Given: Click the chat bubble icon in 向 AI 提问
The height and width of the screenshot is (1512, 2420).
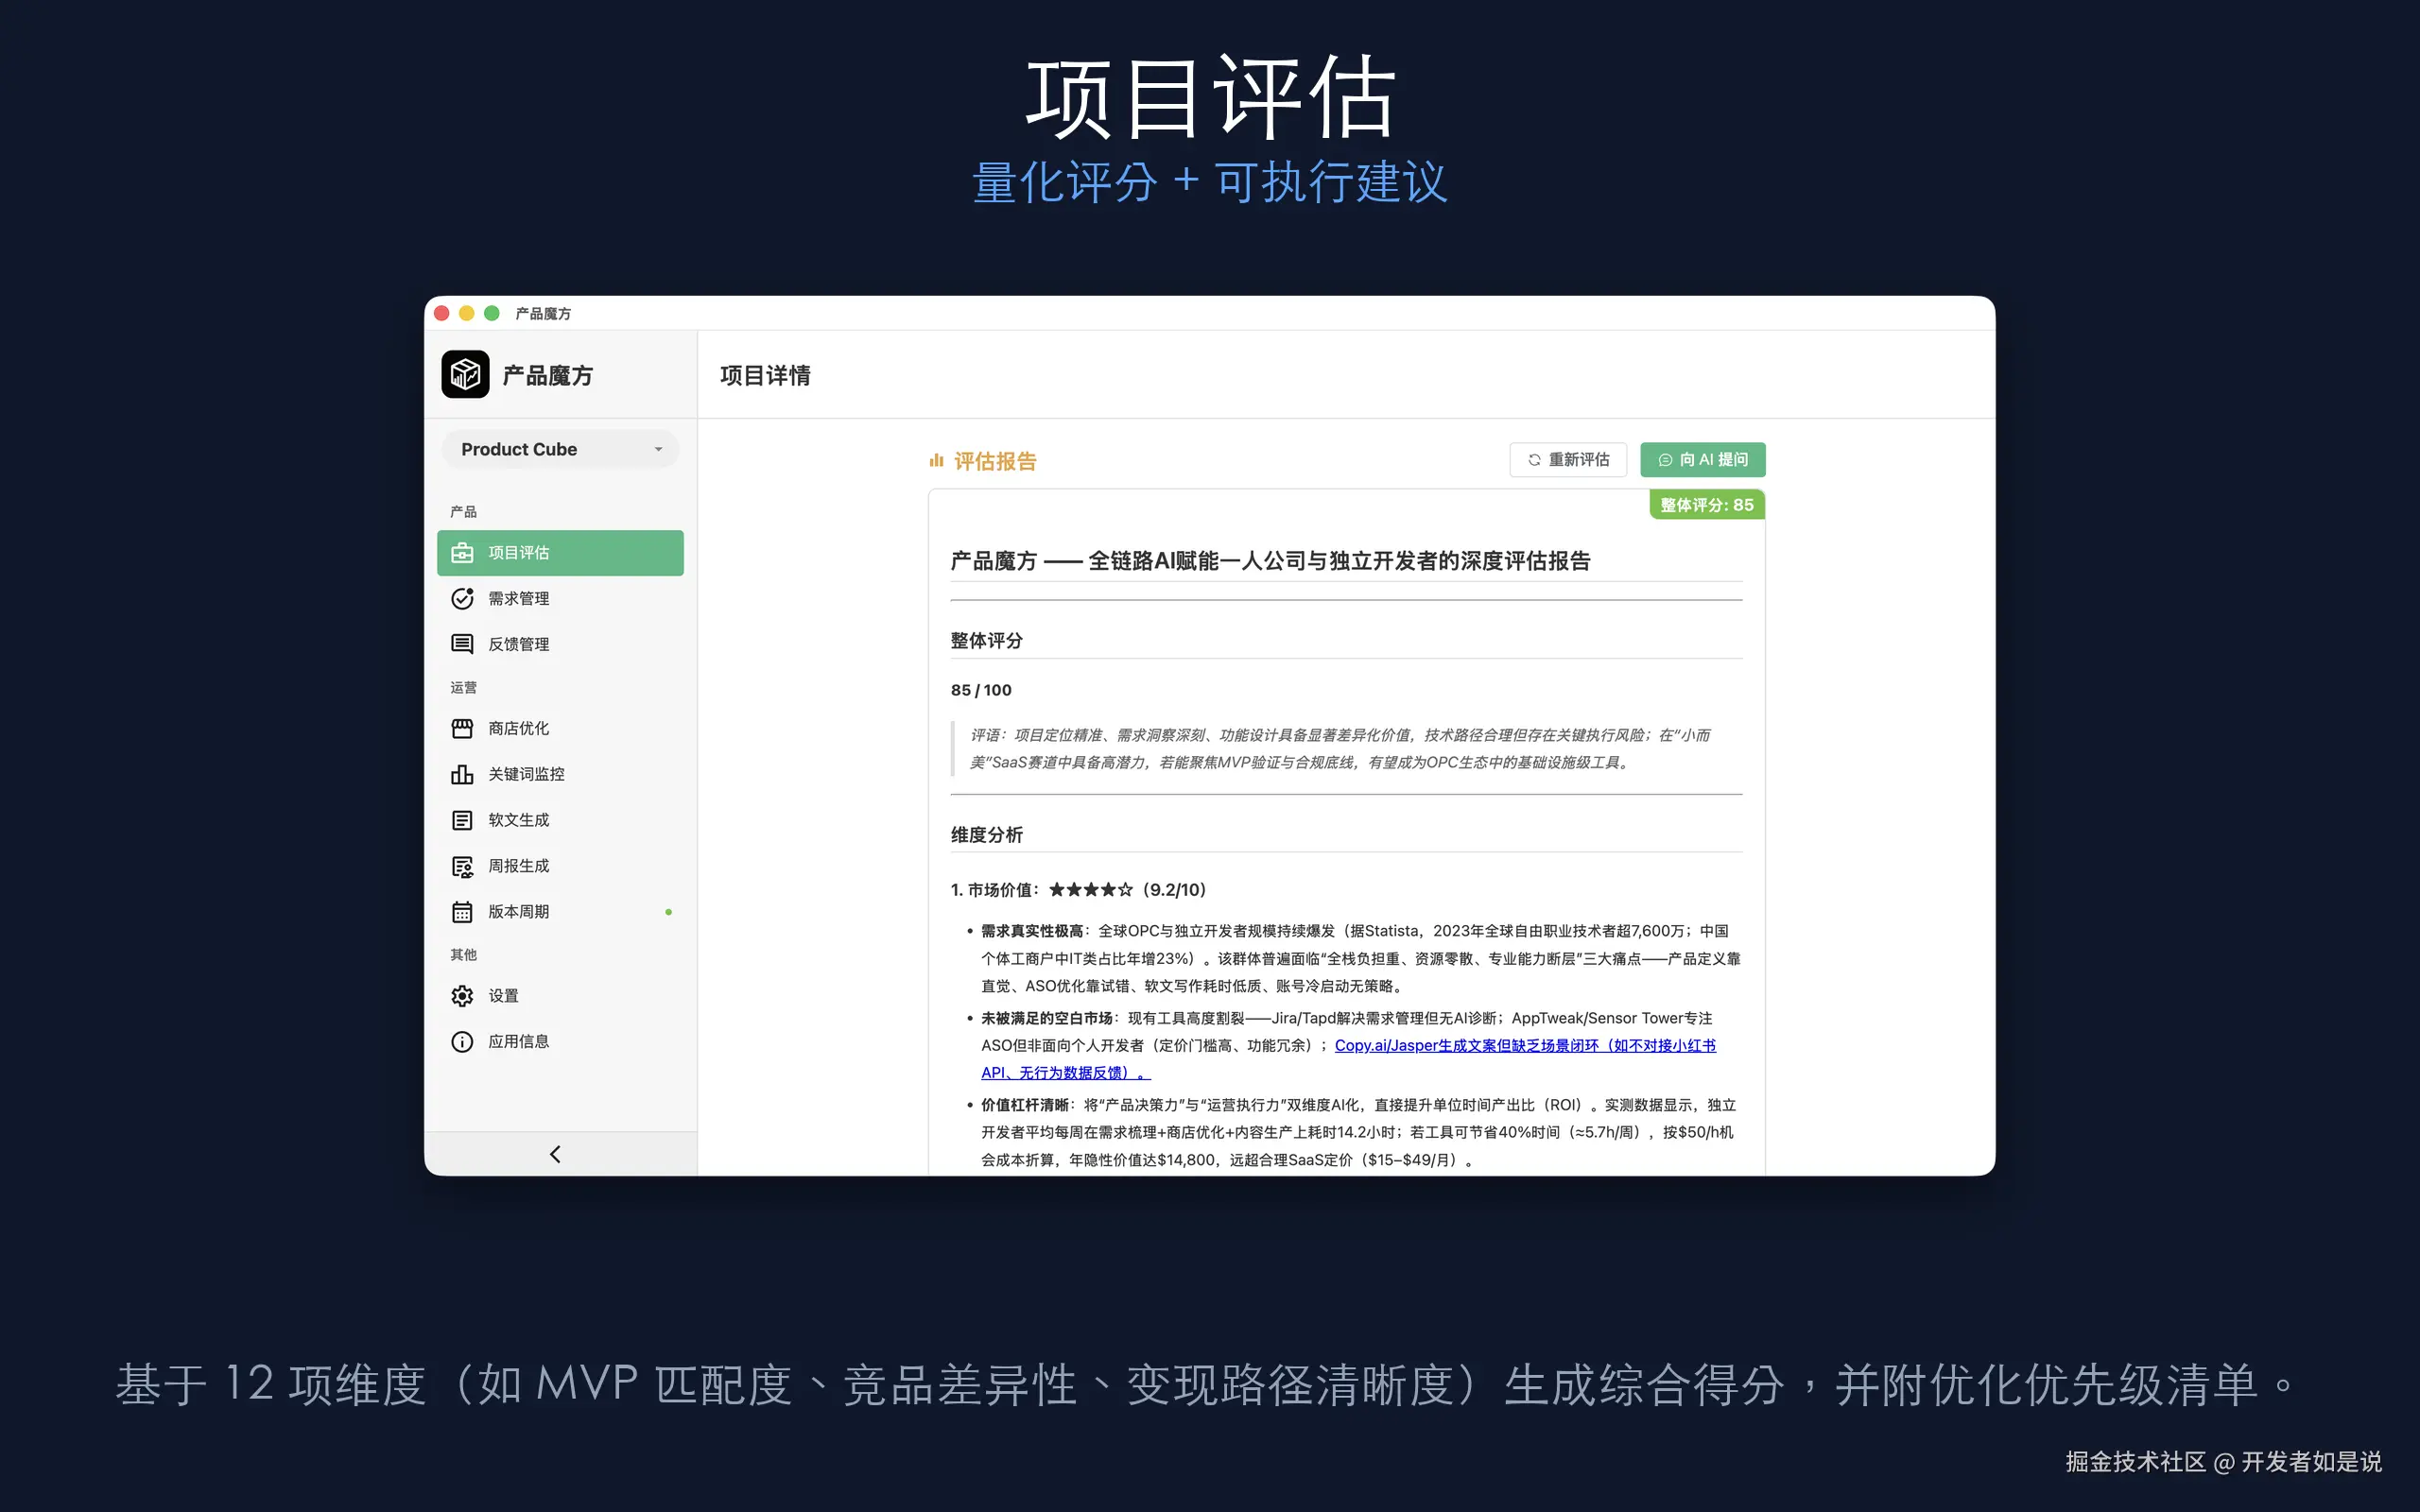Looking at the screenshot, I should click(x=1665, y=460).
